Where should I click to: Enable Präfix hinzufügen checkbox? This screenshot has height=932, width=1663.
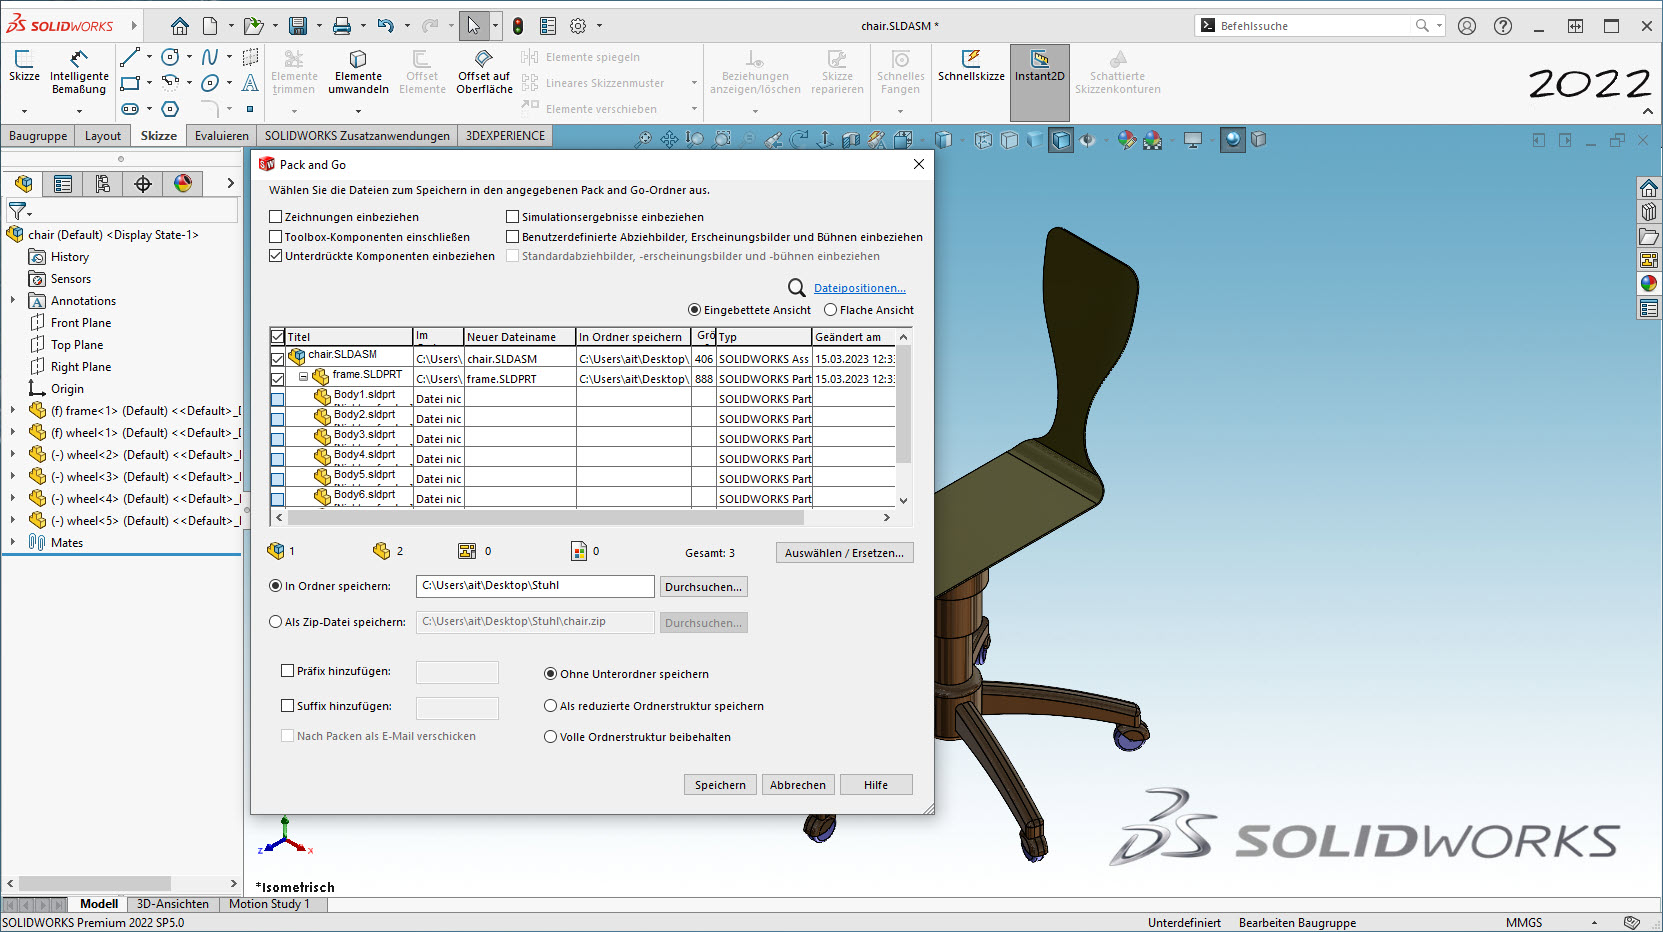(x=288, y=671)
